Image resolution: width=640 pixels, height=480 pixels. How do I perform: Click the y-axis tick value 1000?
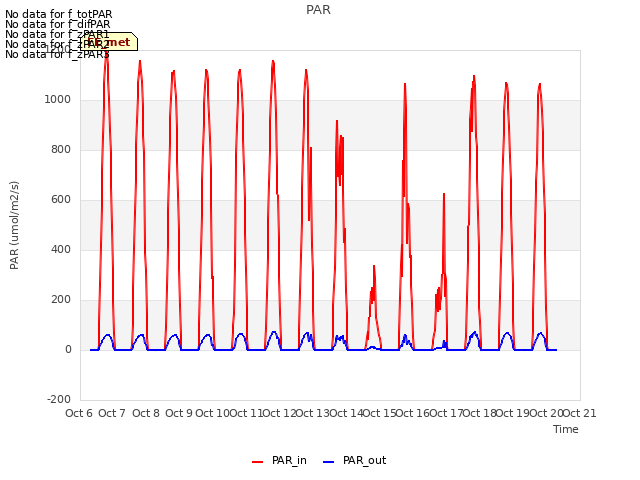pos(58,100)
